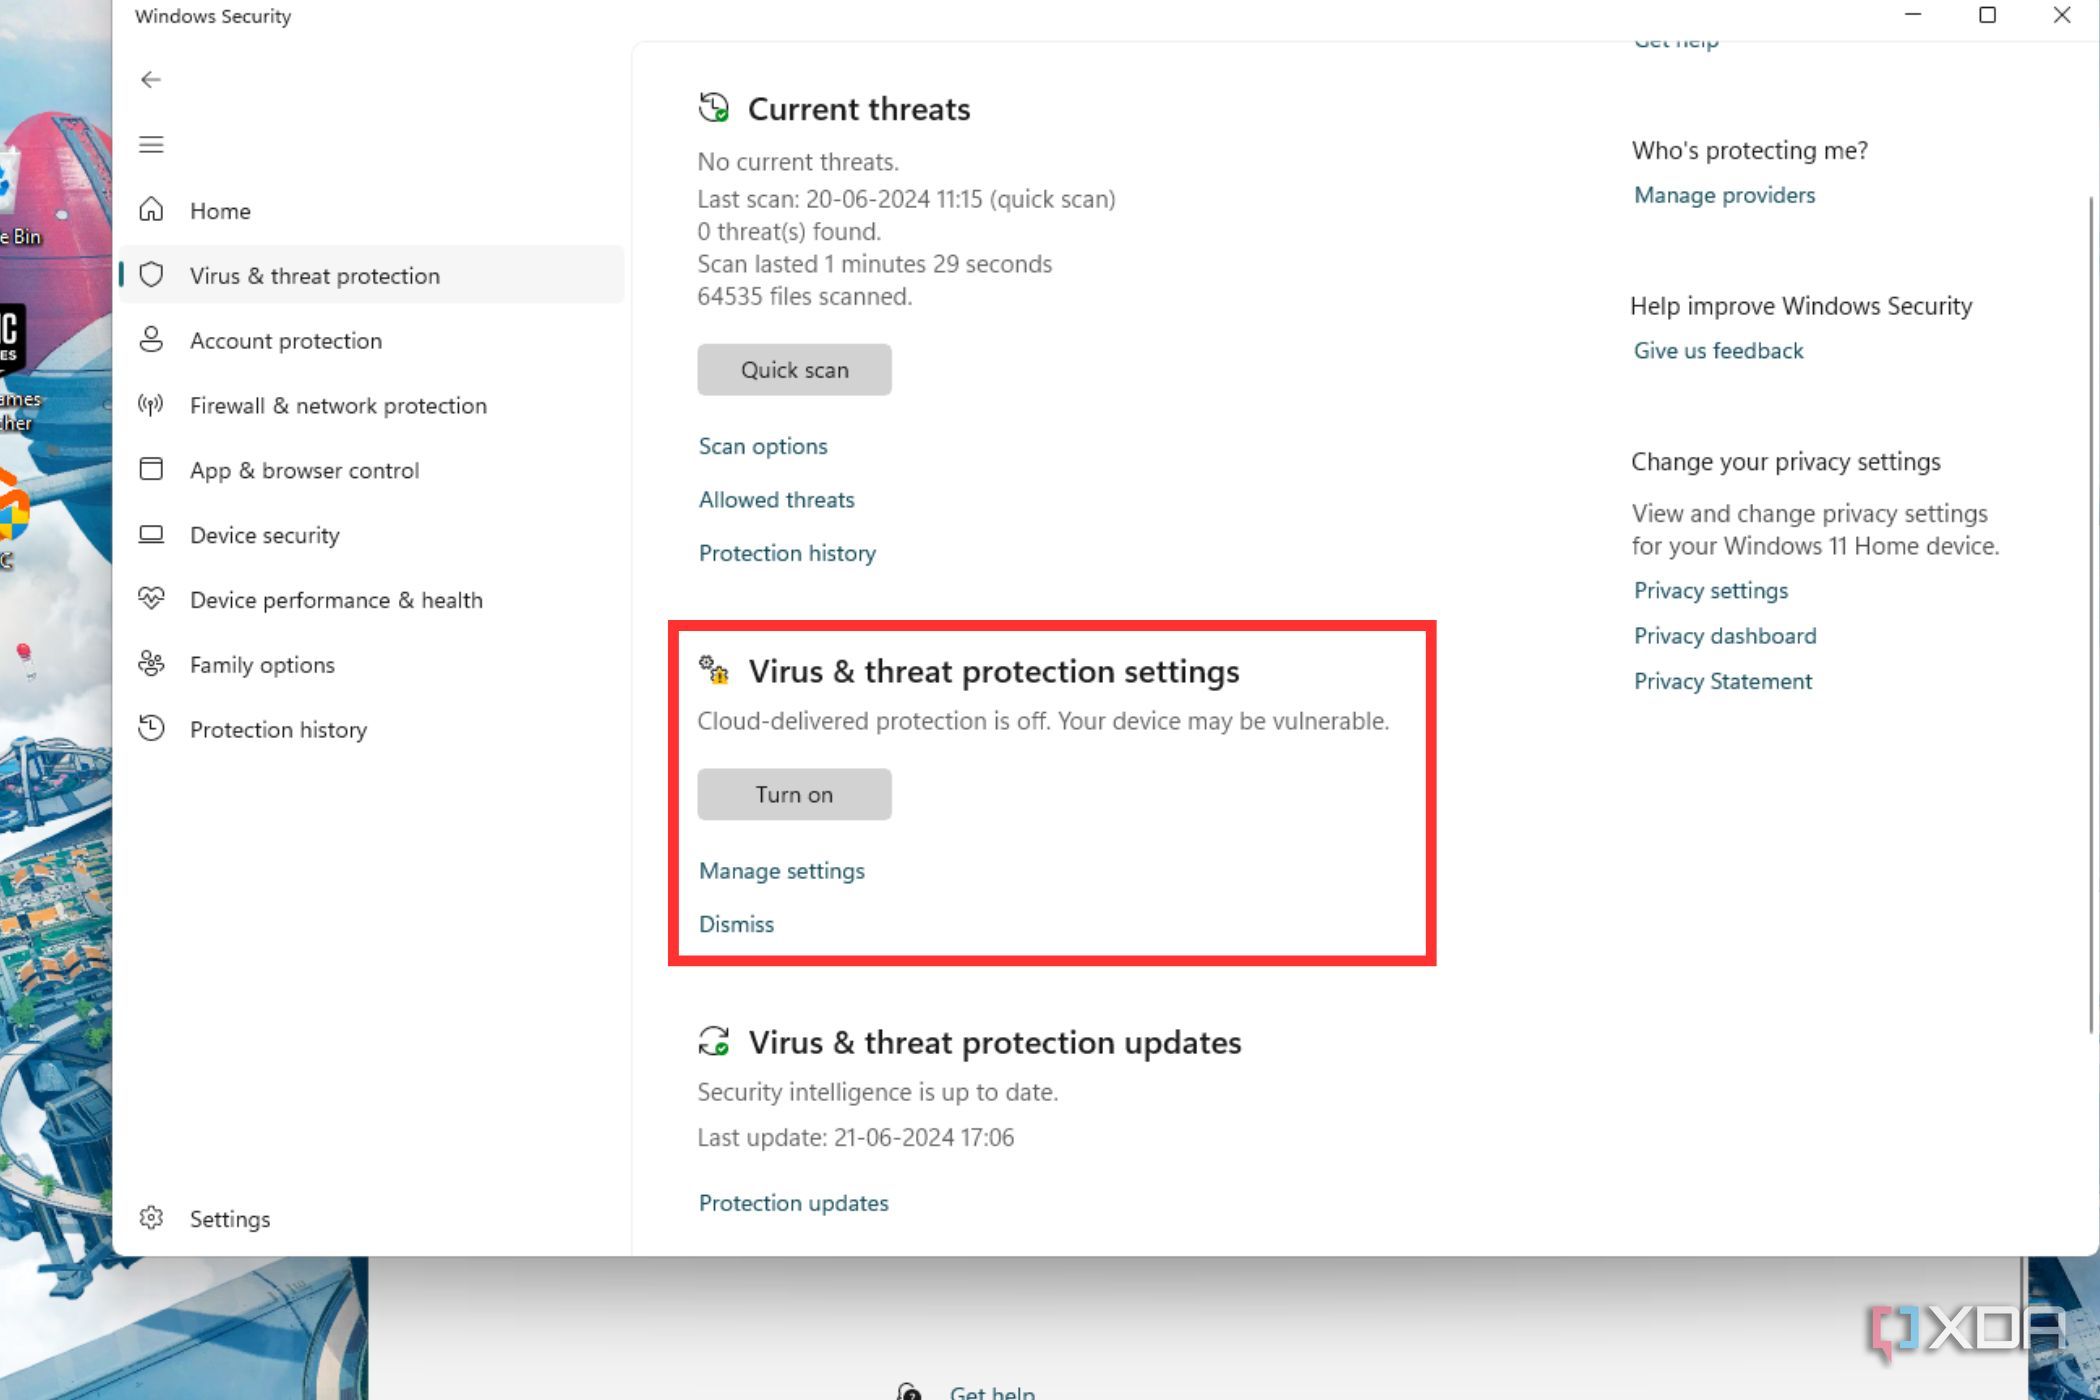Viewport: 2100px width, 1400px height.
Task: Open Device security via its laptop icon
Action: (151, 535)
